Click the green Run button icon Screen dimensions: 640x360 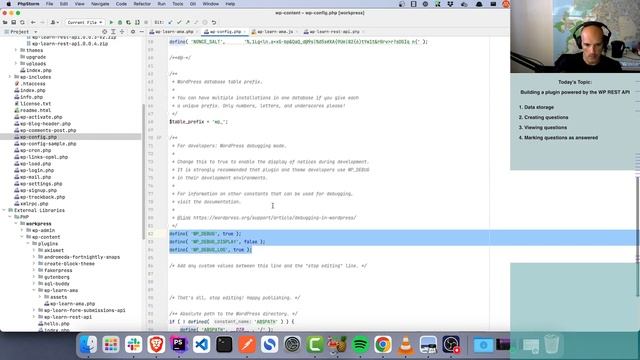(111, 22)
